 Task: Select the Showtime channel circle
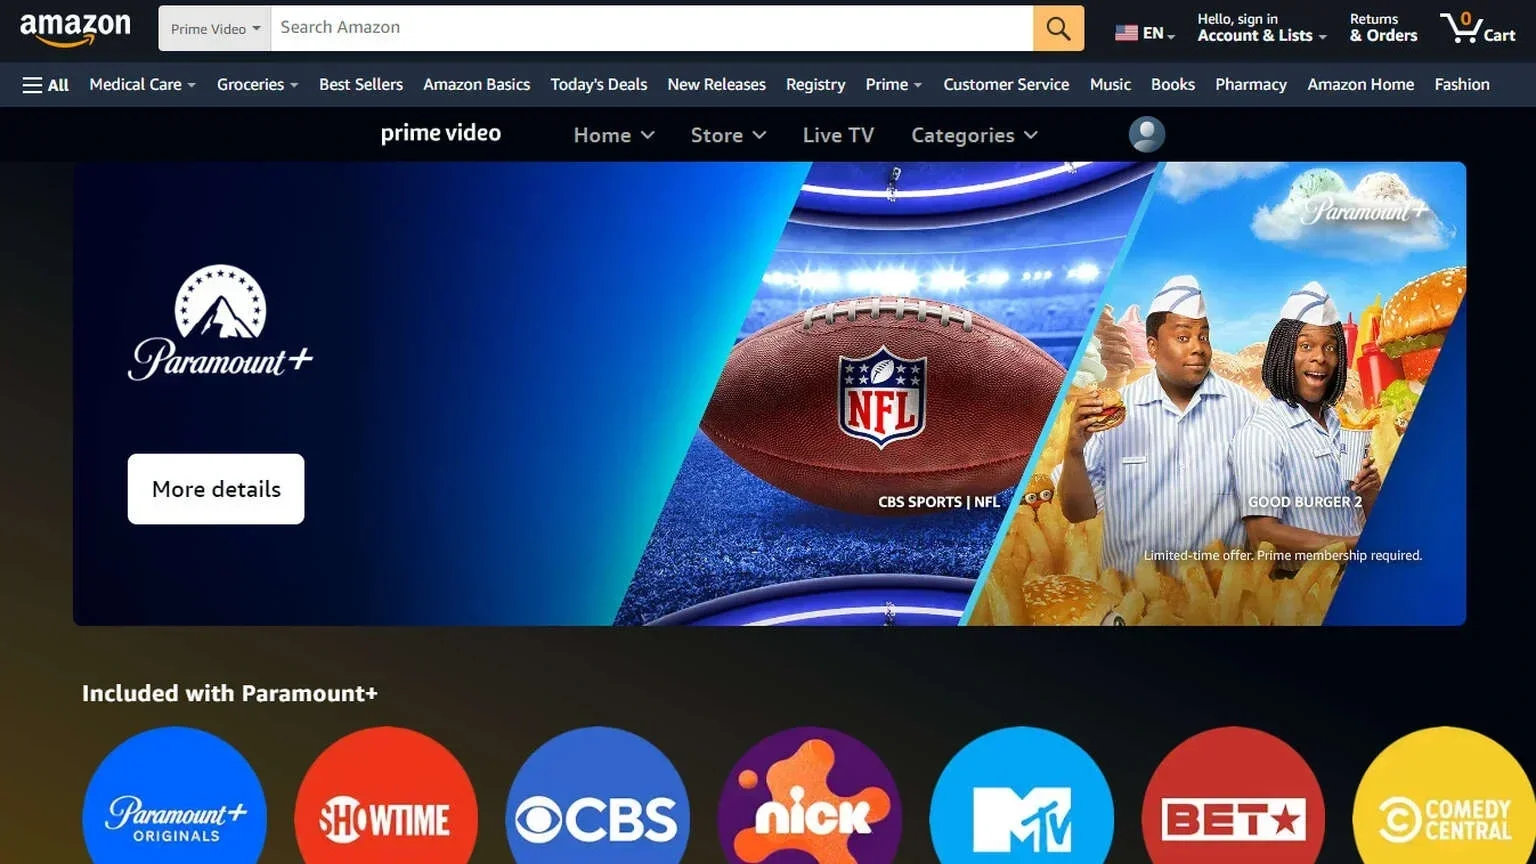[386, 795]
